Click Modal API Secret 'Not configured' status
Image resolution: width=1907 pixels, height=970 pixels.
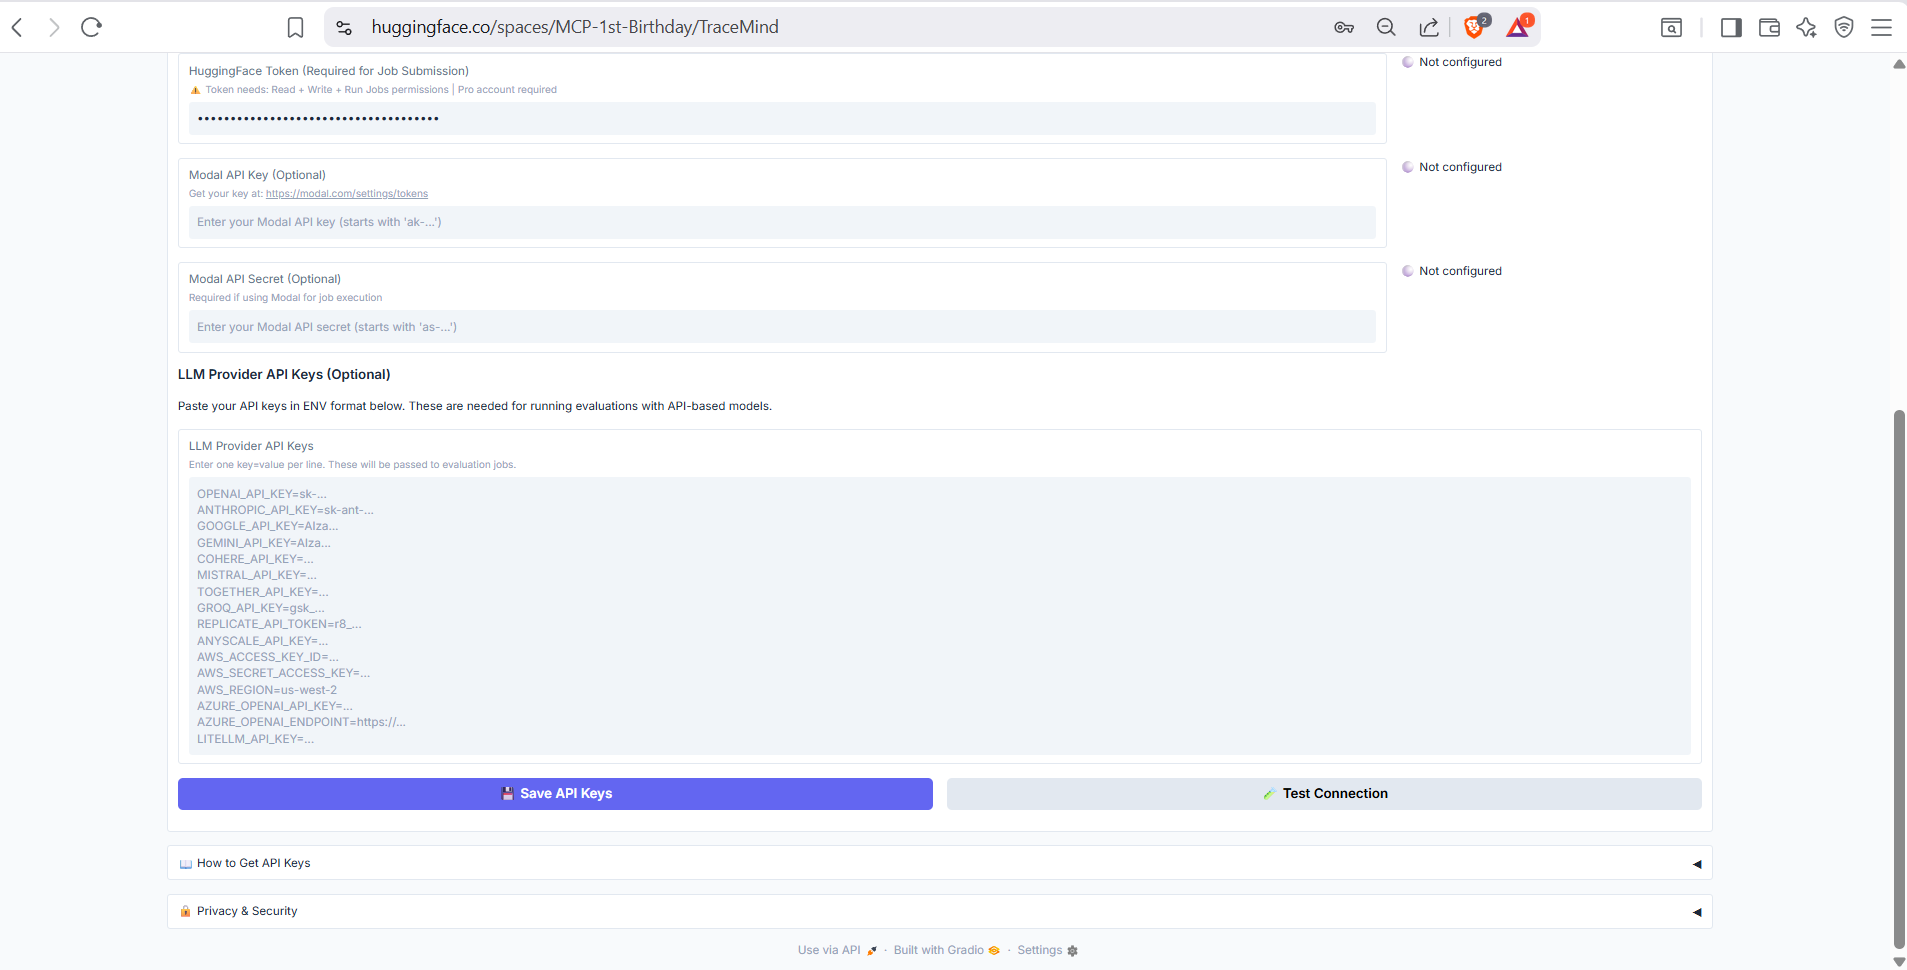pos(1452,271)
